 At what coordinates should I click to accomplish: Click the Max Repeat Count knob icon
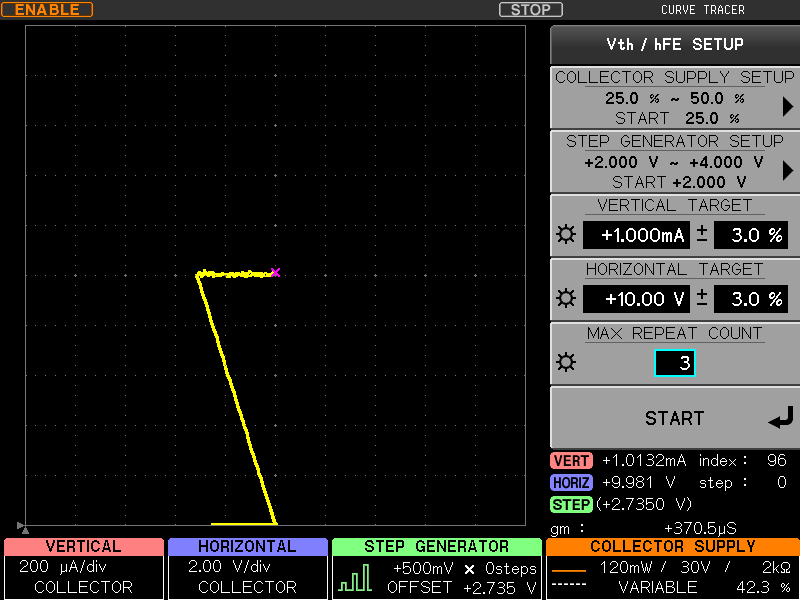point(566,362)
